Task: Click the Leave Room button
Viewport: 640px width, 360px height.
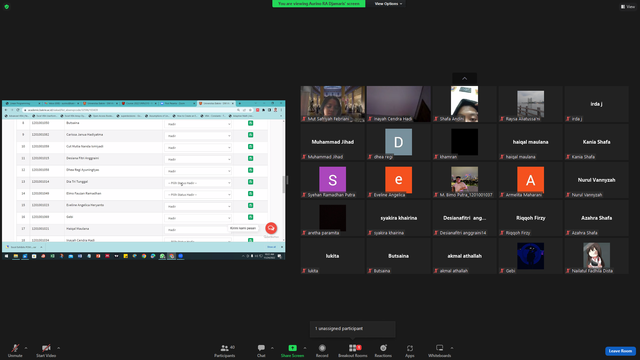Action: [620, 351]
